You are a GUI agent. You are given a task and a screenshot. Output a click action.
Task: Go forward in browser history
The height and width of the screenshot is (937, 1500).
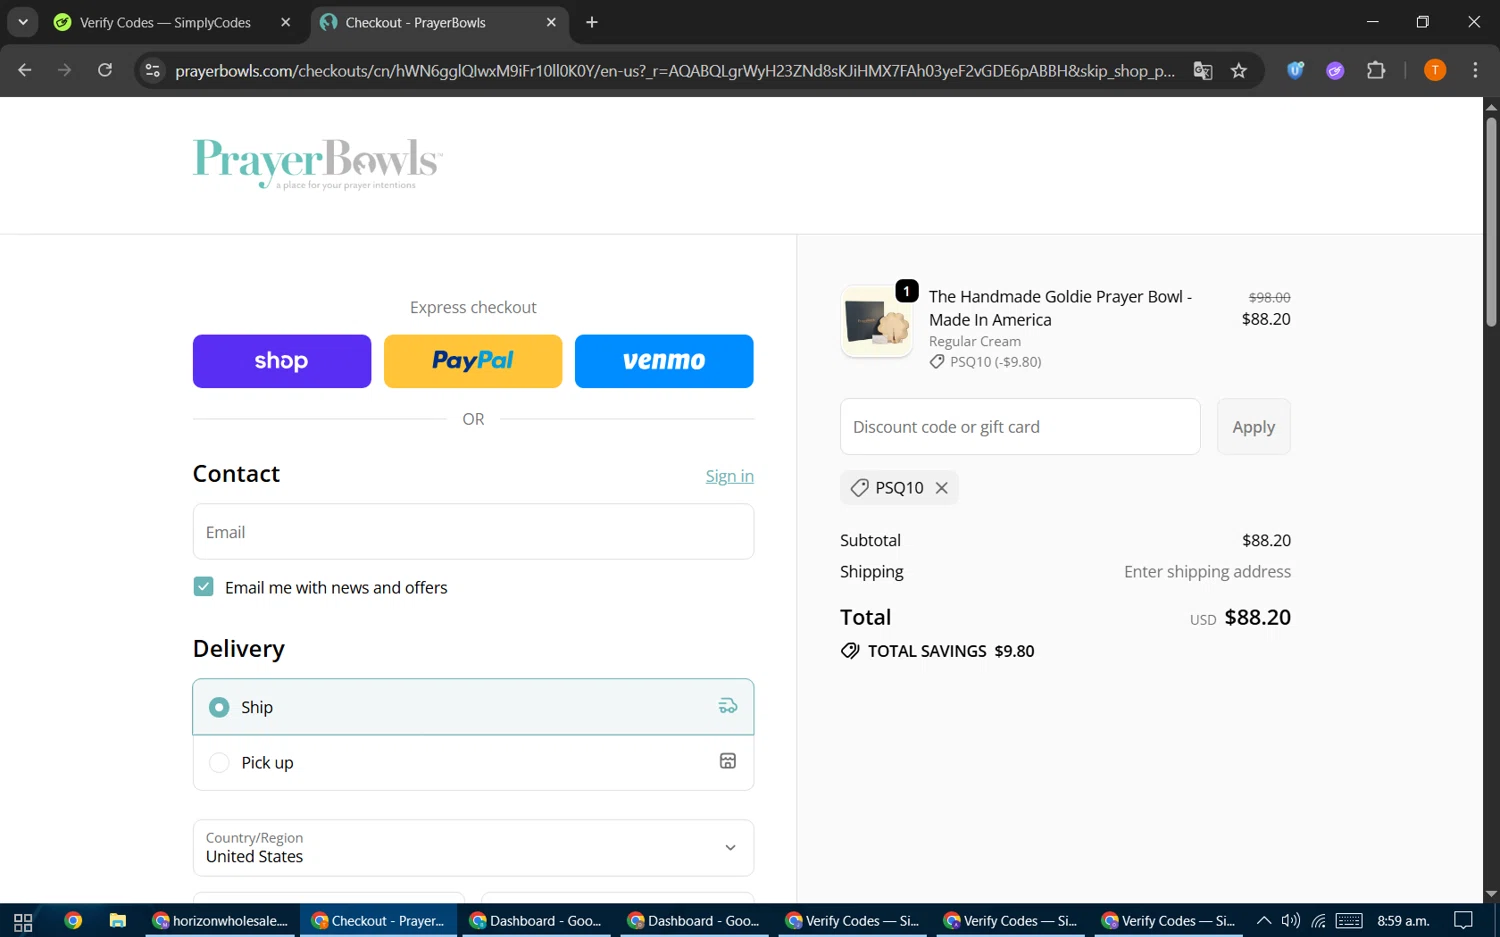(x=65, y=70)
